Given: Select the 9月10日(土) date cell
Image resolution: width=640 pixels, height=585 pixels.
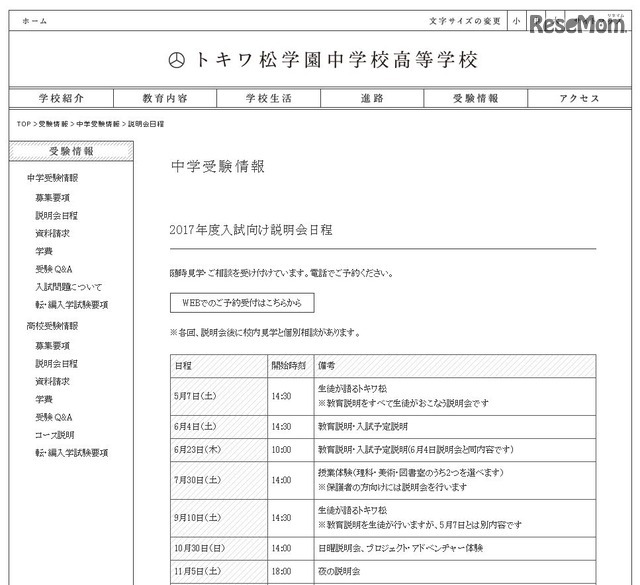Looking at the screenshot, I should point(219,518).
